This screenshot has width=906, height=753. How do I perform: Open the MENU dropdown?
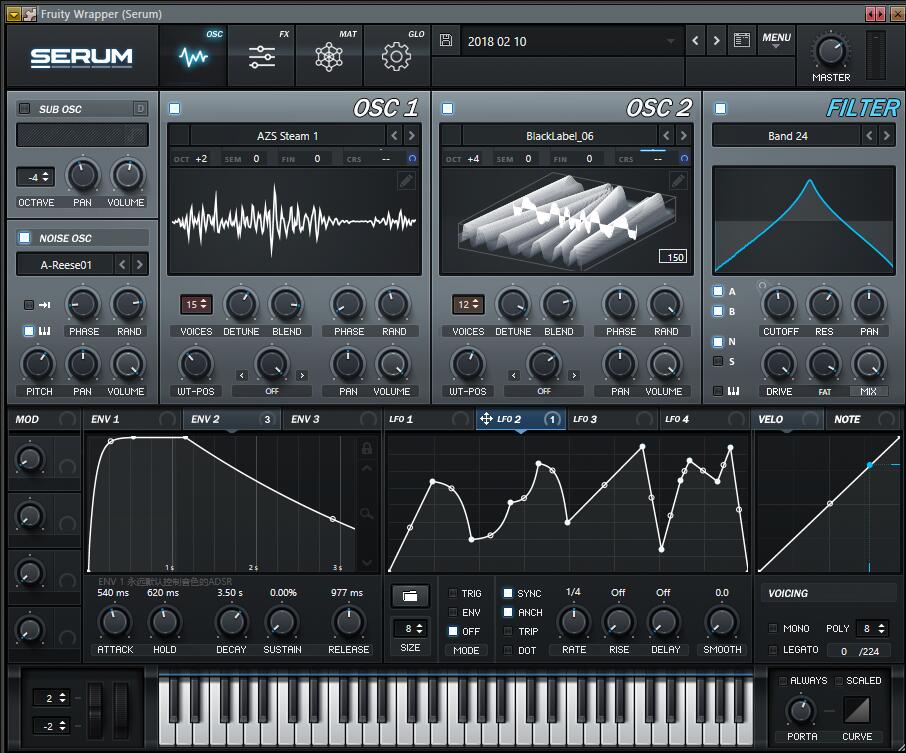(x=776, y=39)
